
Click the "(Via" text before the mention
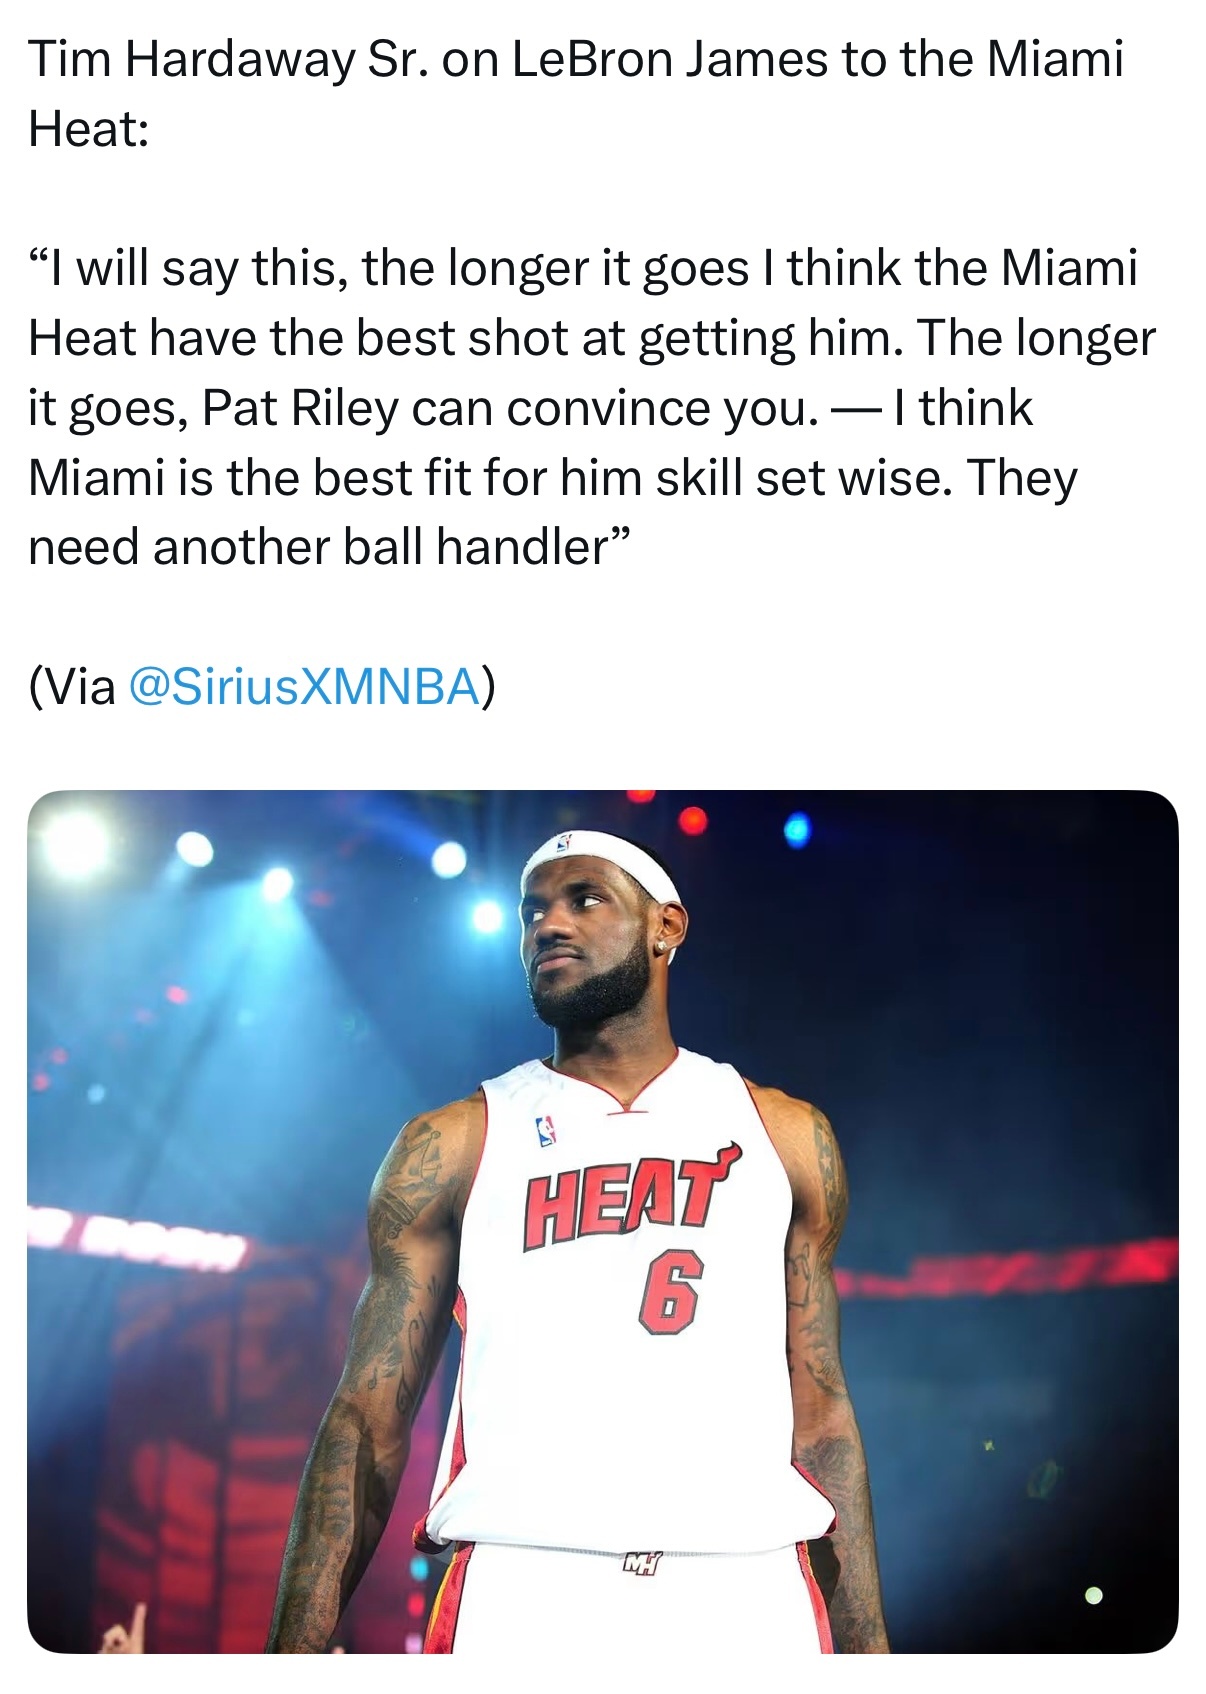pos(72,687)
